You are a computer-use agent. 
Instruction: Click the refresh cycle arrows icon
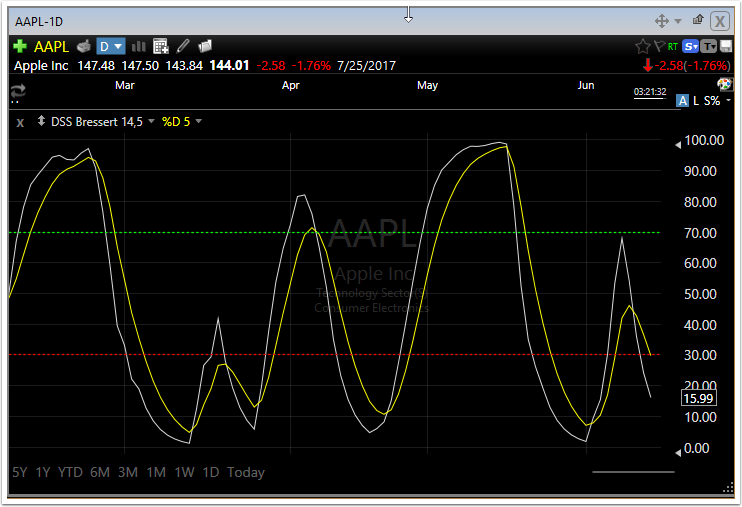(x=18, y=90)
